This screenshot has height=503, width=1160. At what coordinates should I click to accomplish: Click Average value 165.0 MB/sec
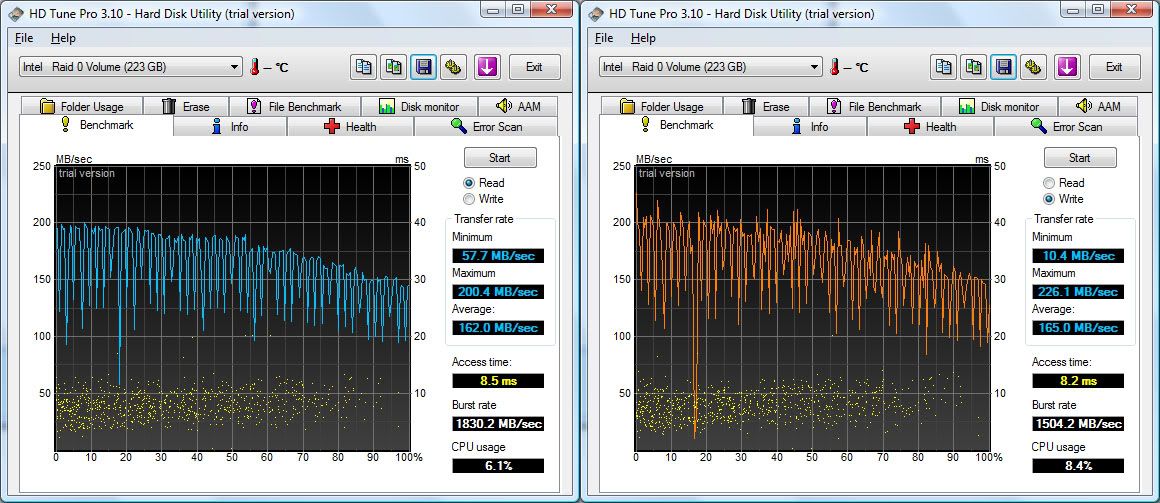[1078, 327]
